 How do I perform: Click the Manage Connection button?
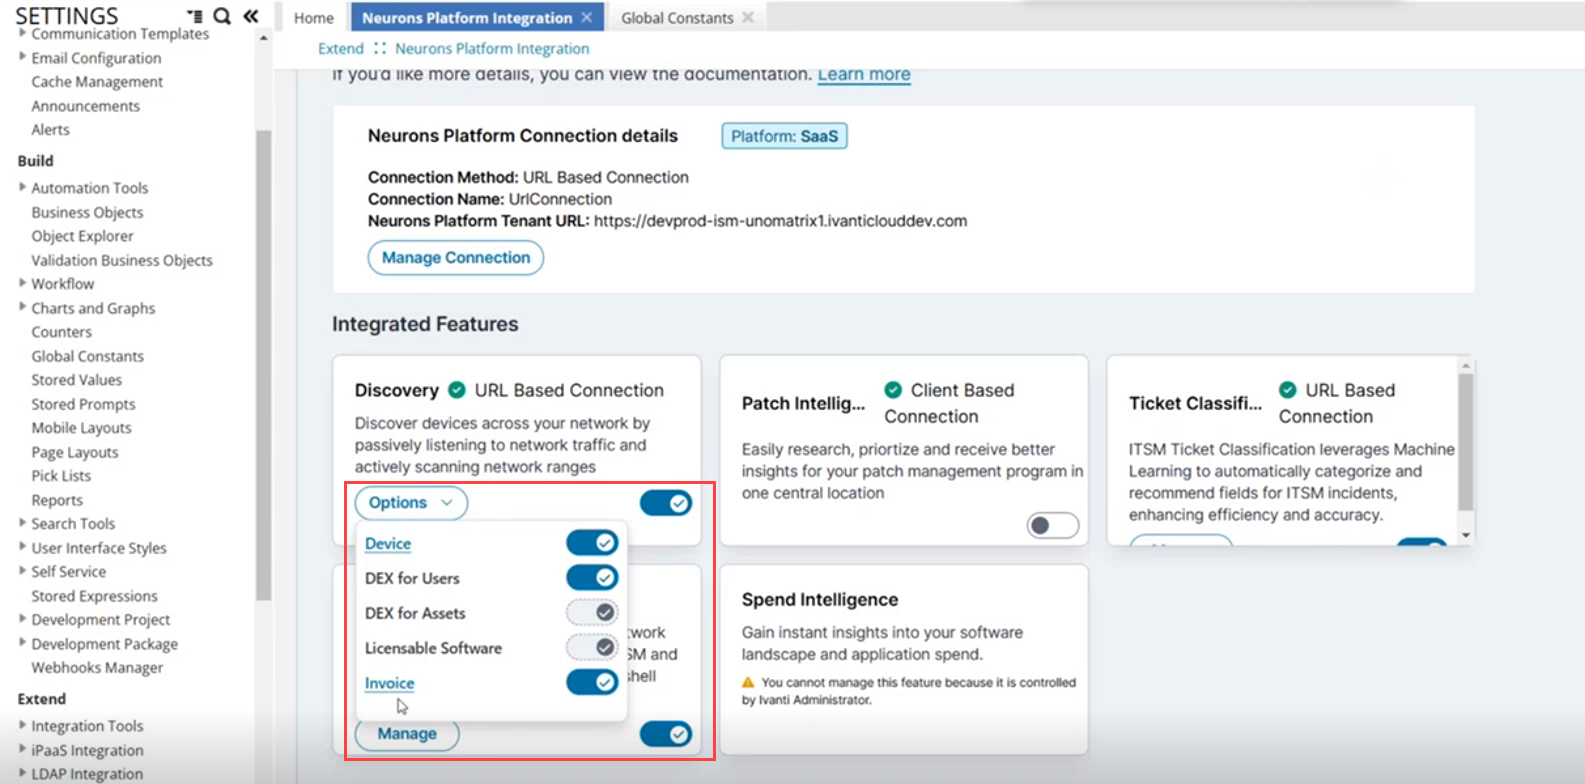[x=456, y=258]
